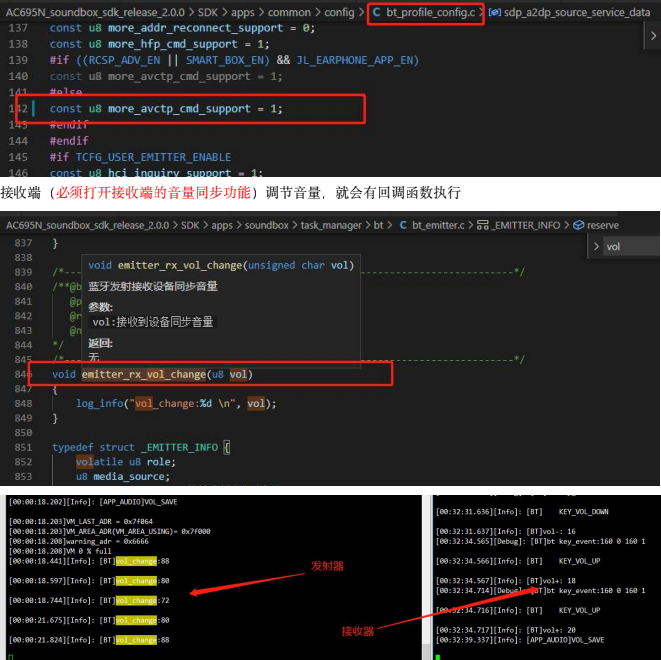661x660 pixels.
Task: Click the red text 必须打开接收端的音量同步功能
Action: (x=153, y=193)
